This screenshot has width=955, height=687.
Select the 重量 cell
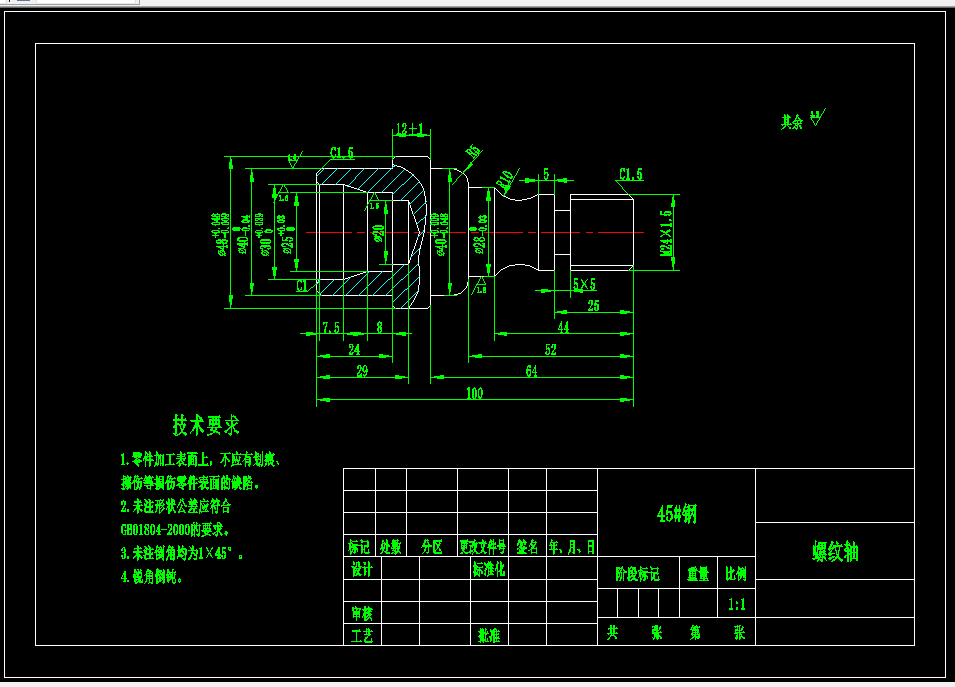click(x=698, y=574)
